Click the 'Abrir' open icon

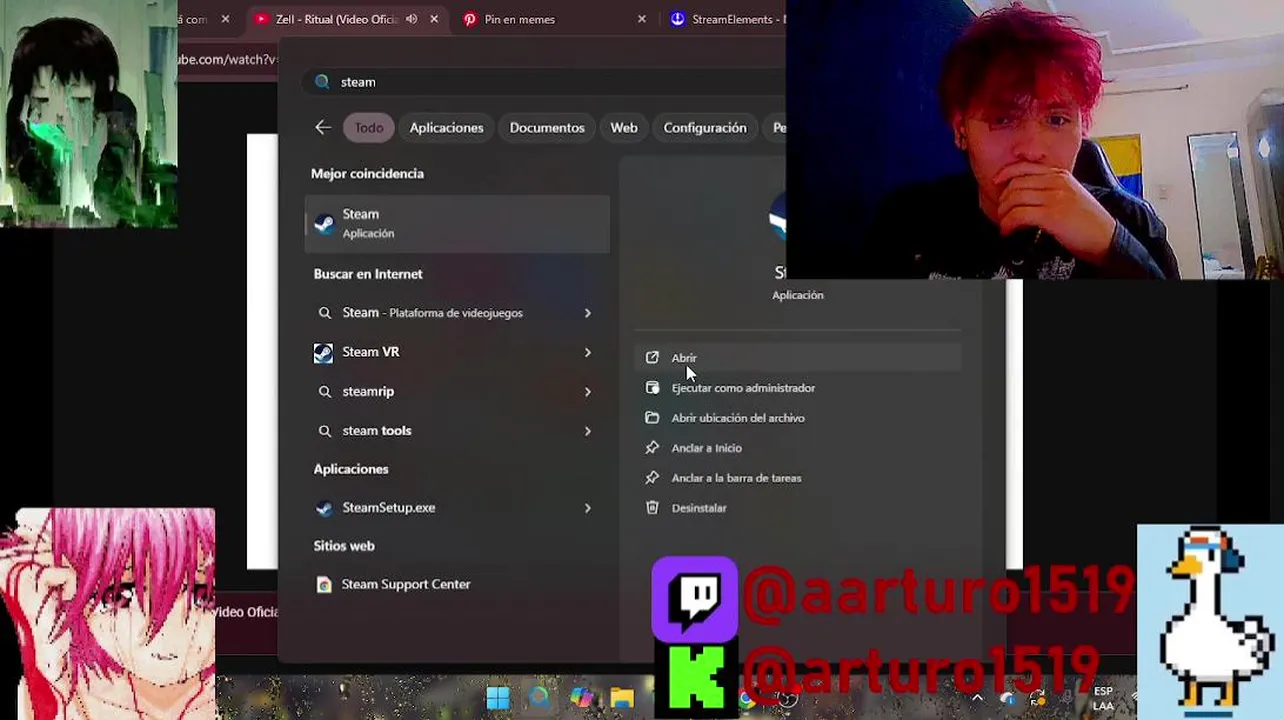click(x=652, y=358)
